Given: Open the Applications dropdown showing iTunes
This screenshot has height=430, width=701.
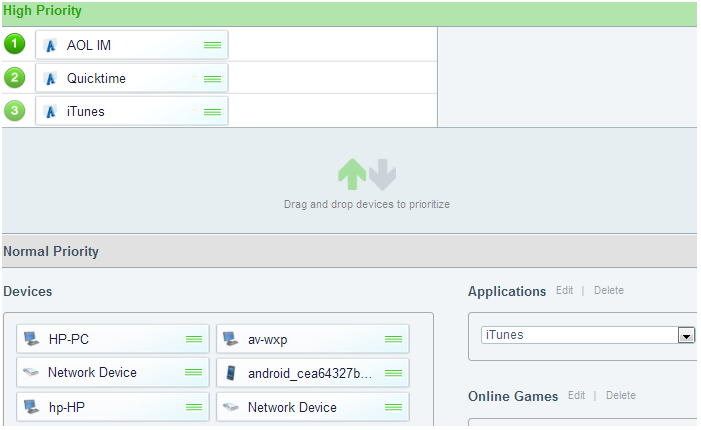Looking at the screenshot, I should click(x=686, y=335).
